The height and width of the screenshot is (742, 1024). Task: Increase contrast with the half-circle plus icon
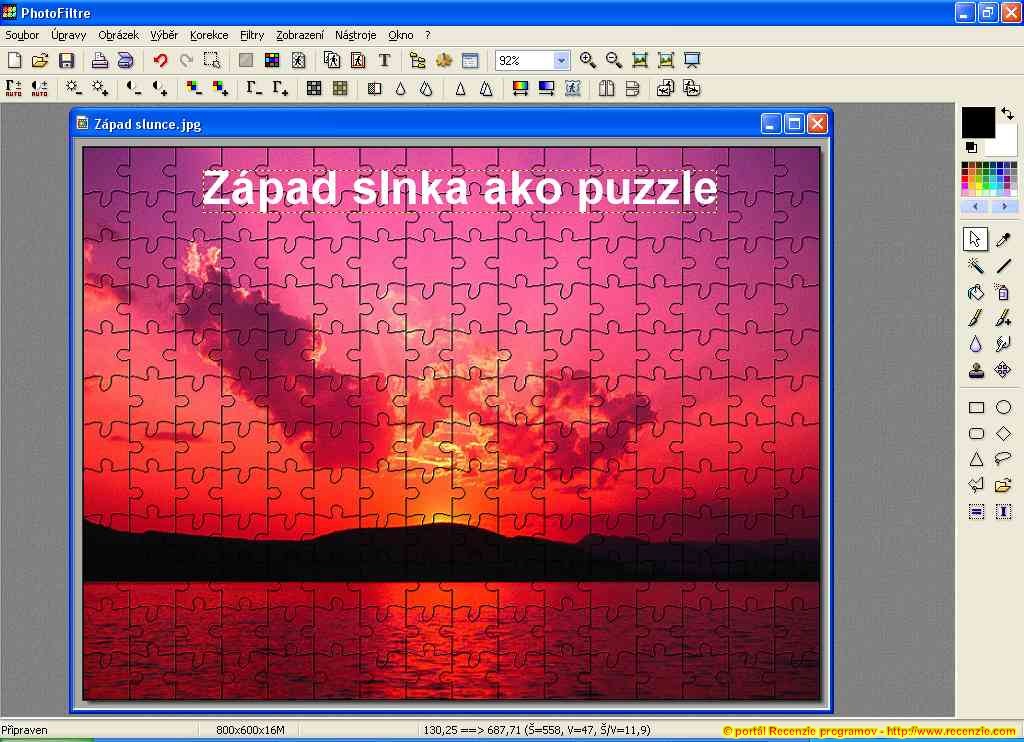160,88
